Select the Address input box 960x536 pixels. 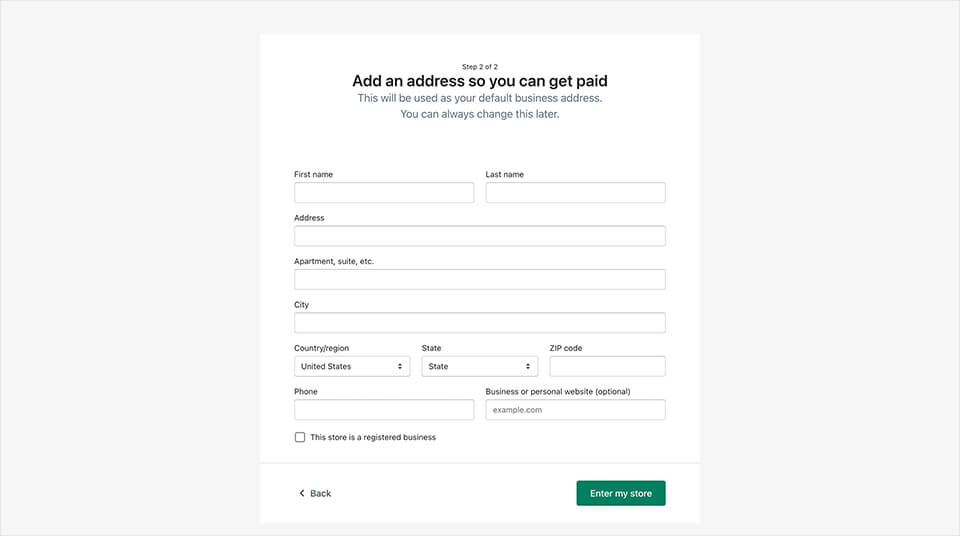(479, 236)
